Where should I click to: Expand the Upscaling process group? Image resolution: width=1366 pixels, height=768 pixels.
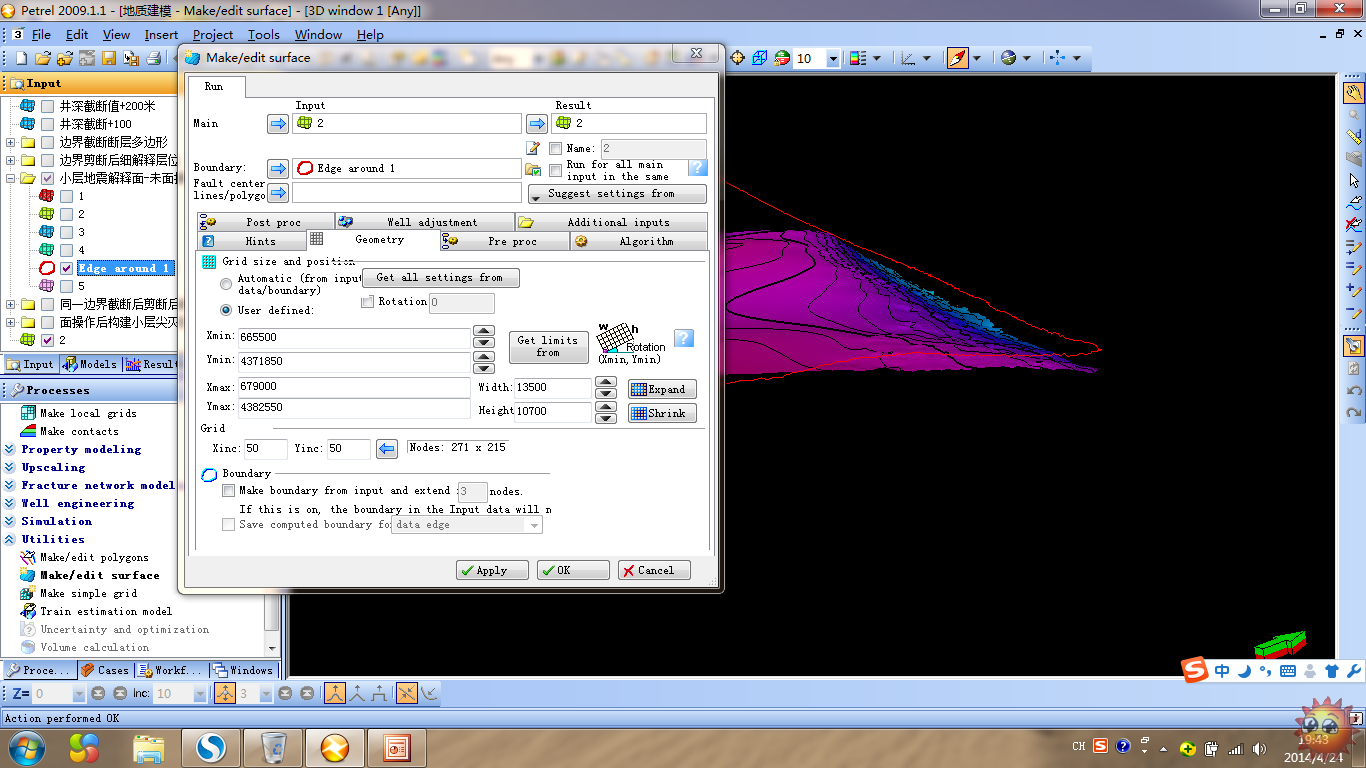point(10,468)
